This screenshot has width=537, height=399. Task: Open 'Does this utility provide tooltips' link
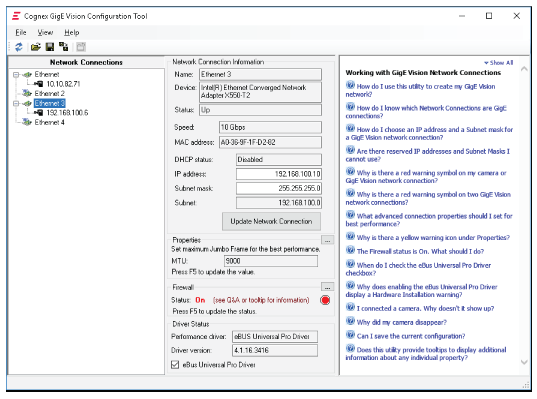pyautogui.click(x=426, y=353)
